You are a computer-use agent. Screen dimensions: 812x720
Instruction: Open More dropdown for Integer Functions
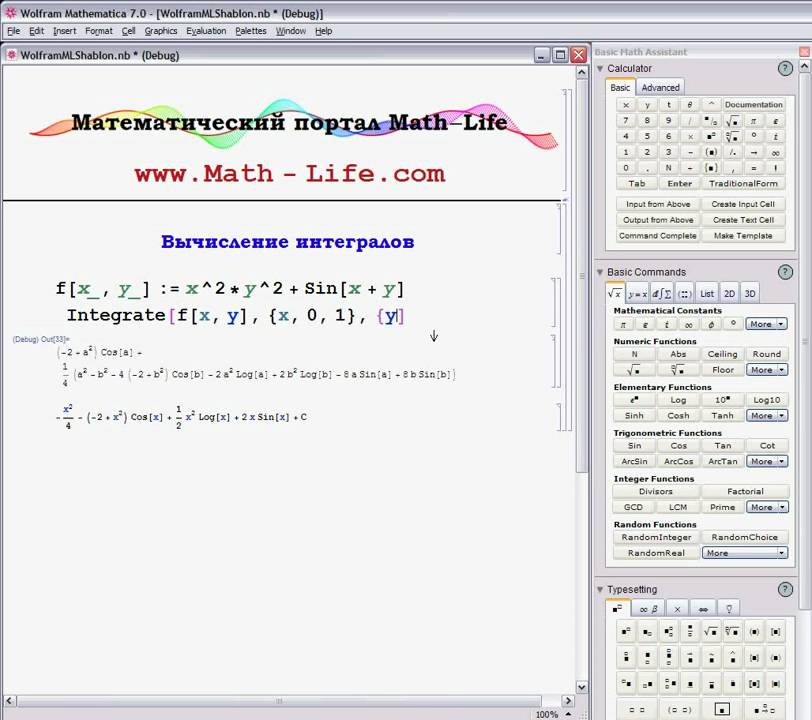[766, 507]
